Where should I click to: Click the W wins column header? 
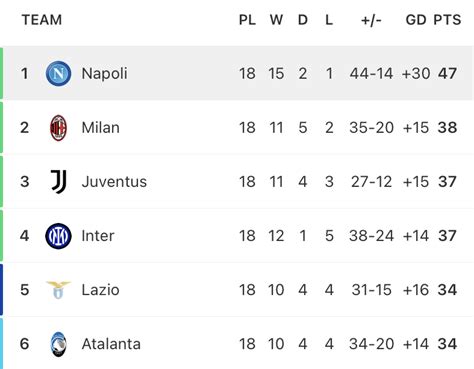click(x=276, y=20)
